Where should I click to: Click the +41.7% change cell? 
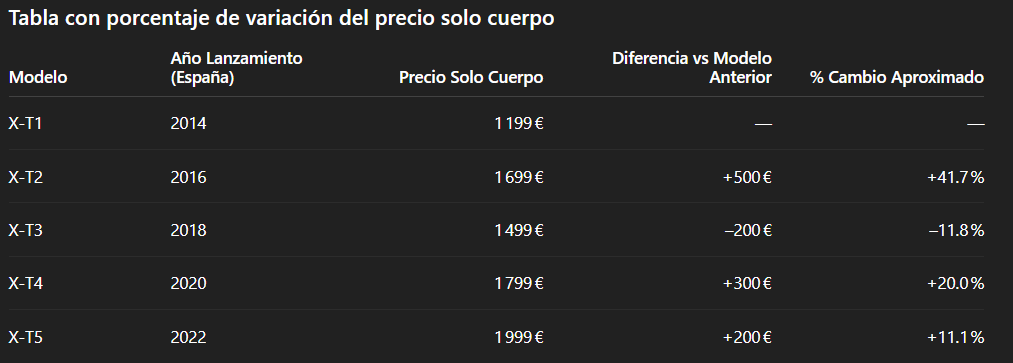[x=956, y=177]
